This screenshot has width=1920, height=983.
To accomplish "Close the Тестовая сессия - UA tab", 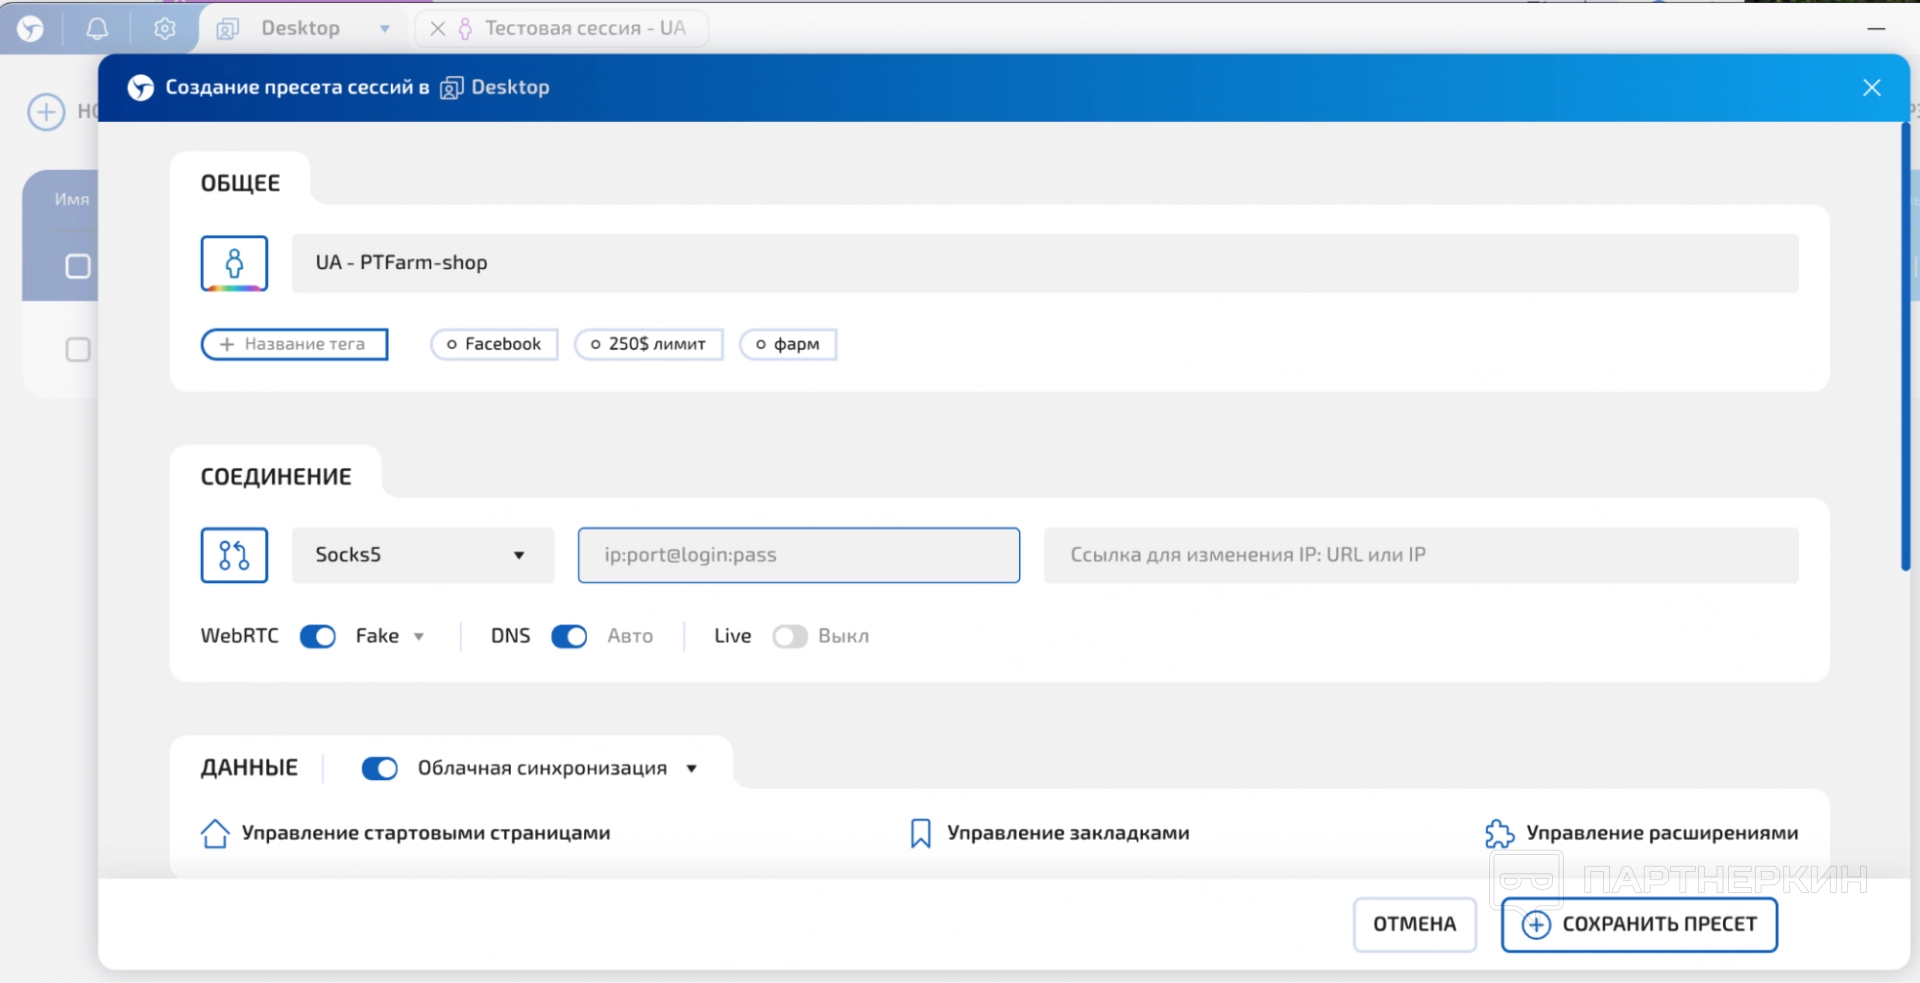I will 437,29.
